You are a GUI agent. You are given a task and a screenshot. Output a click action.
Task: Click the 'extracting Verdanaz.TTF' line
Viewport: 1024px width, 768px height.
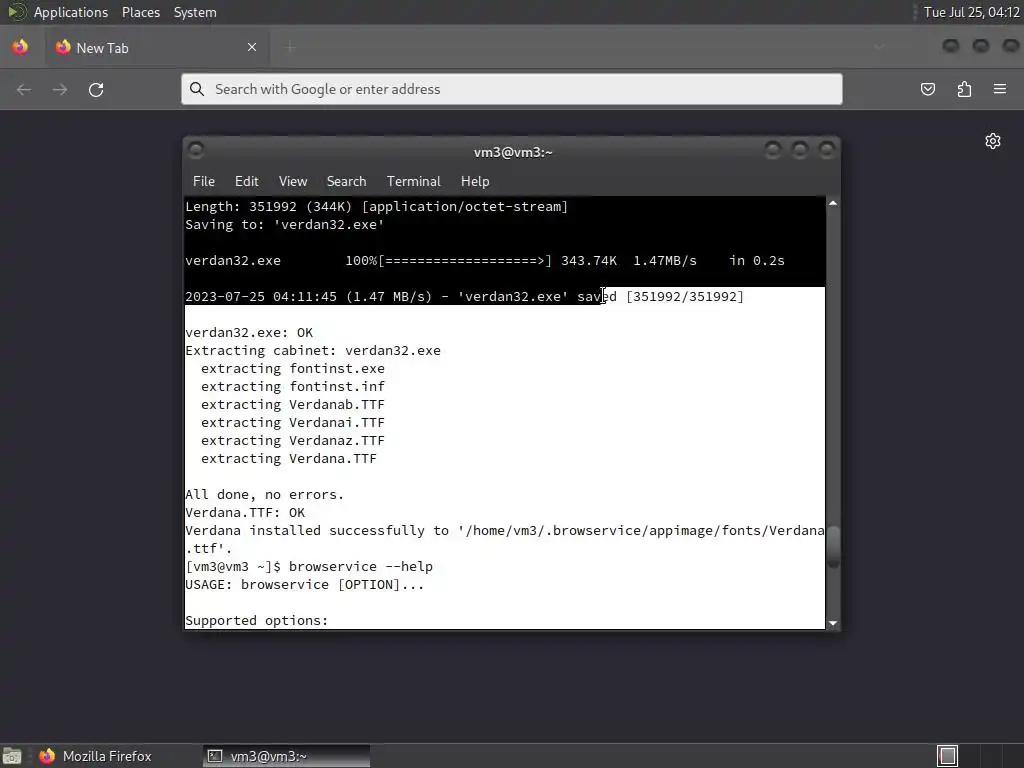293,441
